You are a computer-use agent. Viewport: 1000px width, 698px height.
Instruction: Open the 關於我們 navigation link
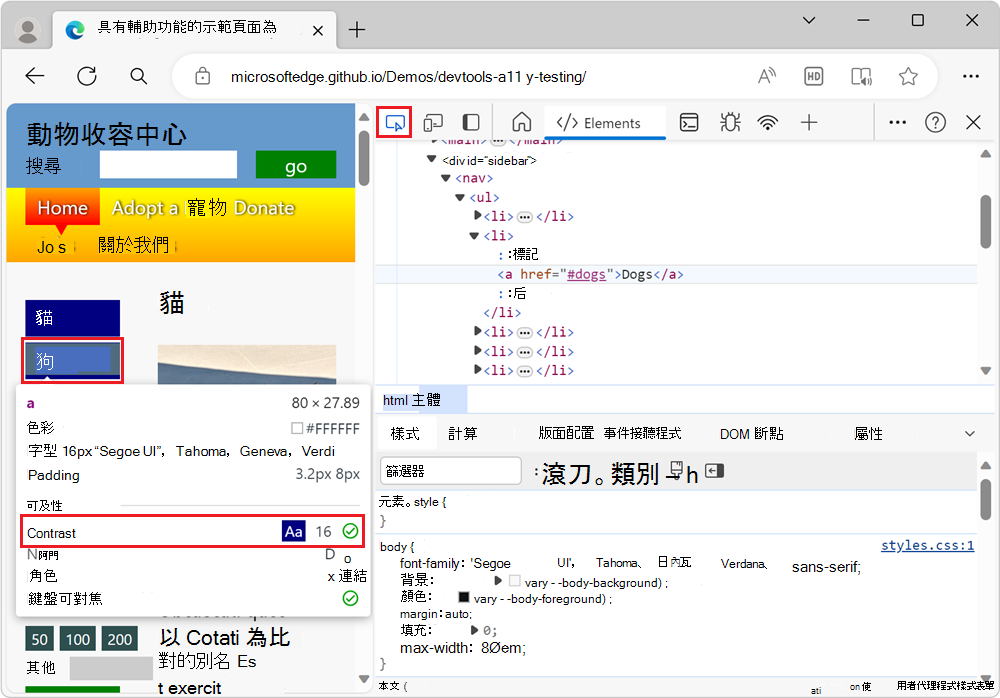coord(134,245)
